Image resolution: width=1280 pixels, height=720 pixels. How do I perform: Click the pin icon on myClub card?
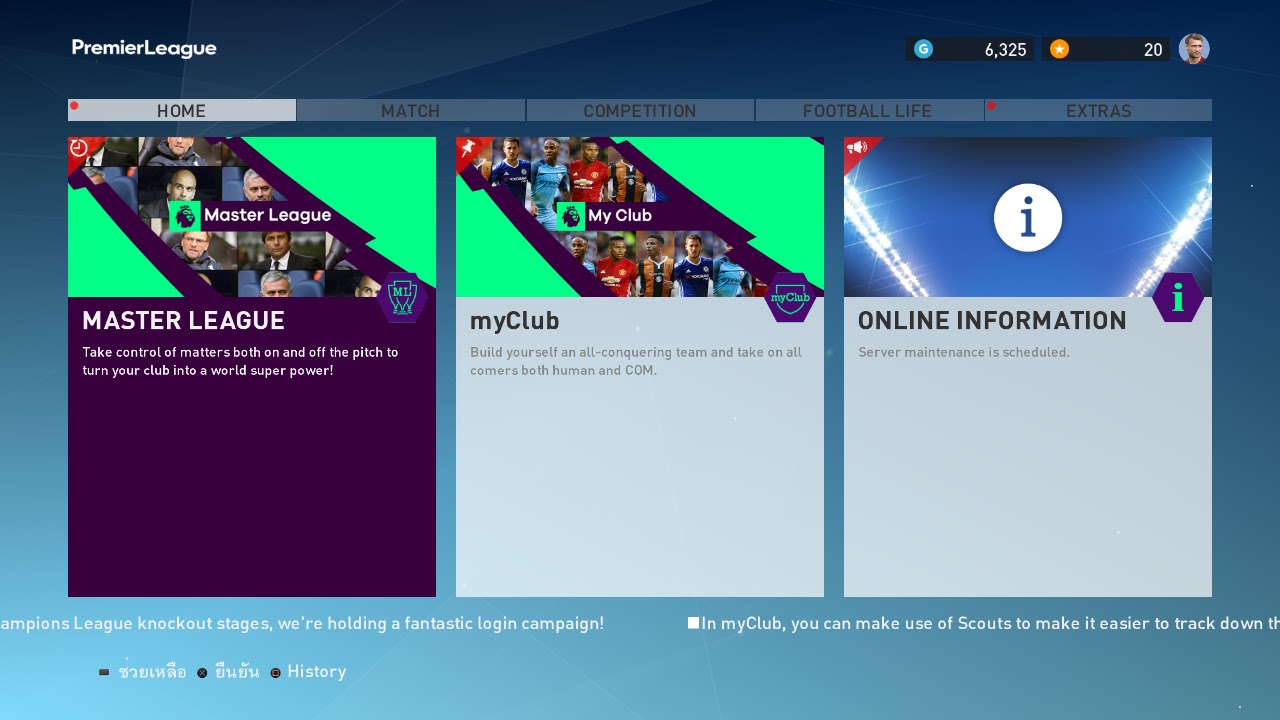[467, 148]
